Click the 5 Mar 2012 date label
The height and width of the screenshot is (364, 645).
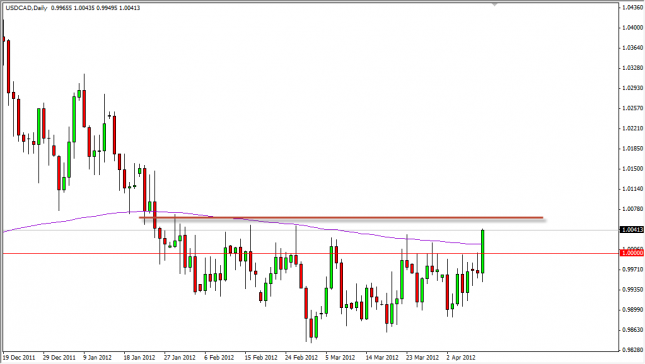pyautogui.click(x=340, y=357)
